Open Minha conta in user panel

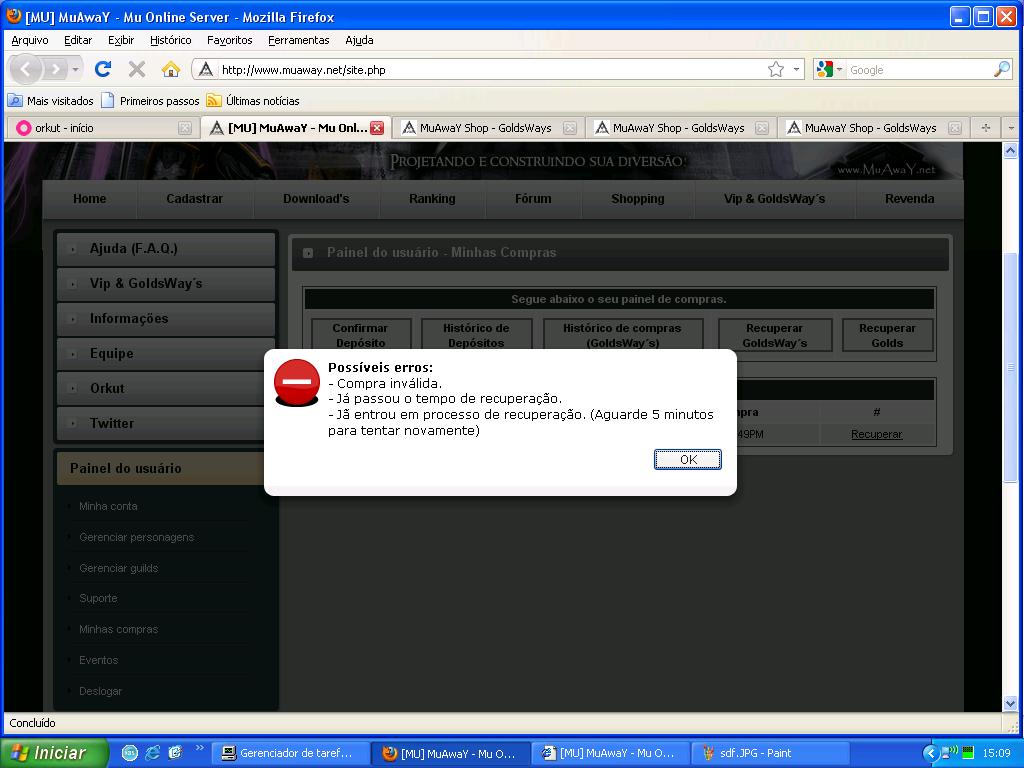[108, 506]
